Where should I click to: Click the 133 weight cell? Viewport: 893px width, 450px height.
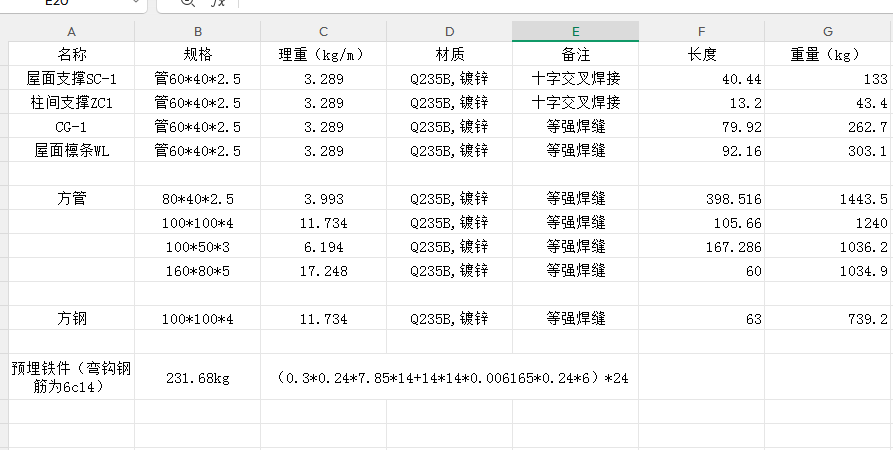(828, 78)
